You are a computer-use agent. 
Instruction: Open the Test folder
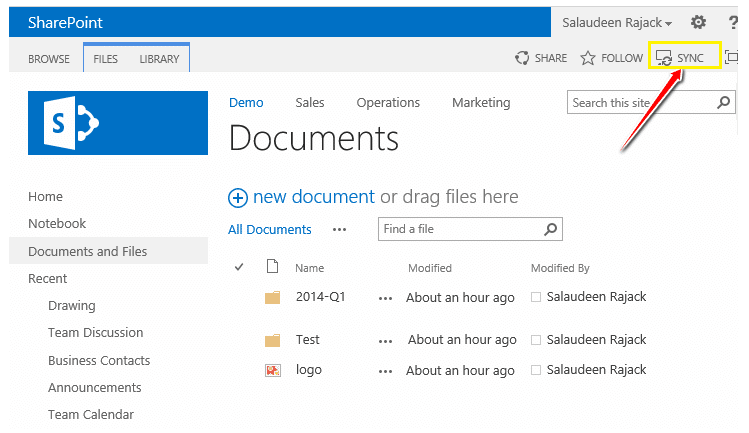coord(308,340)
